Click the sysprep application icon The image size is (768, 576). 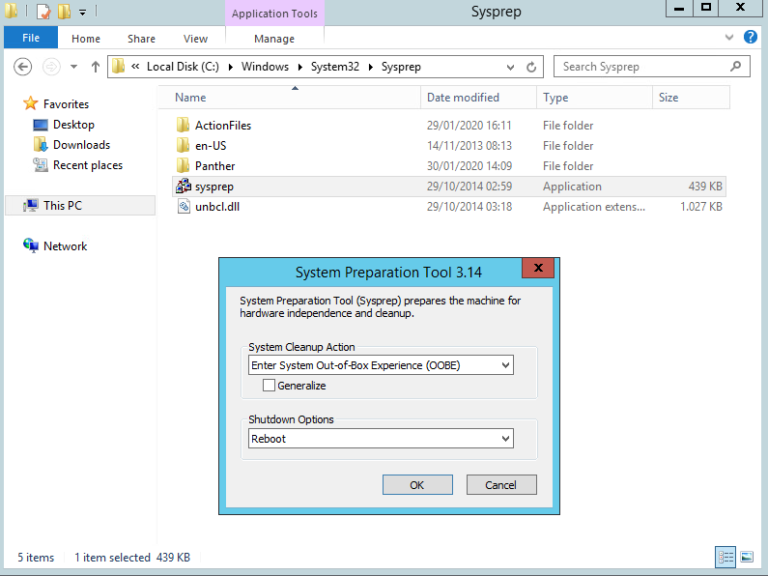pyautogui.click(x=183, y=186)
